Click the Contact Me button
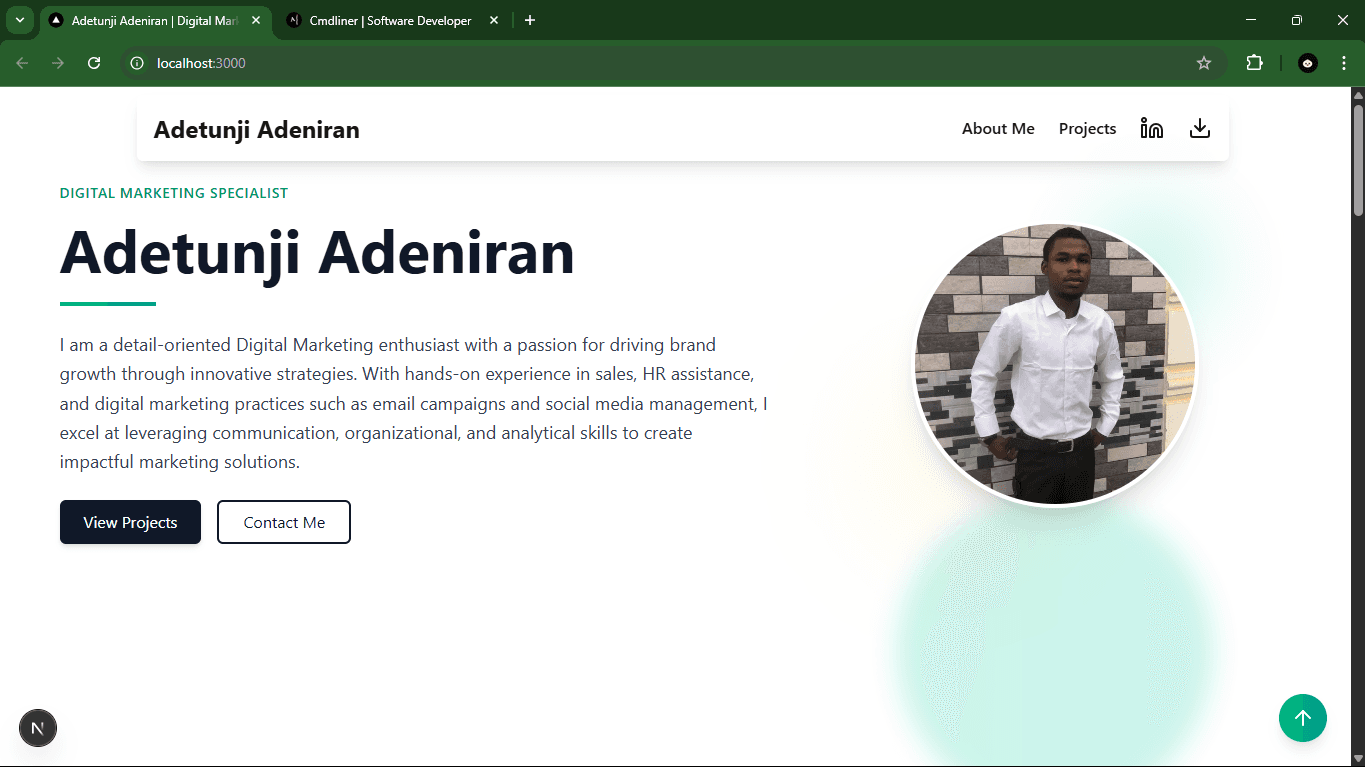The width and height of the screenshot is (1365, 767). [x=284, y=522]
